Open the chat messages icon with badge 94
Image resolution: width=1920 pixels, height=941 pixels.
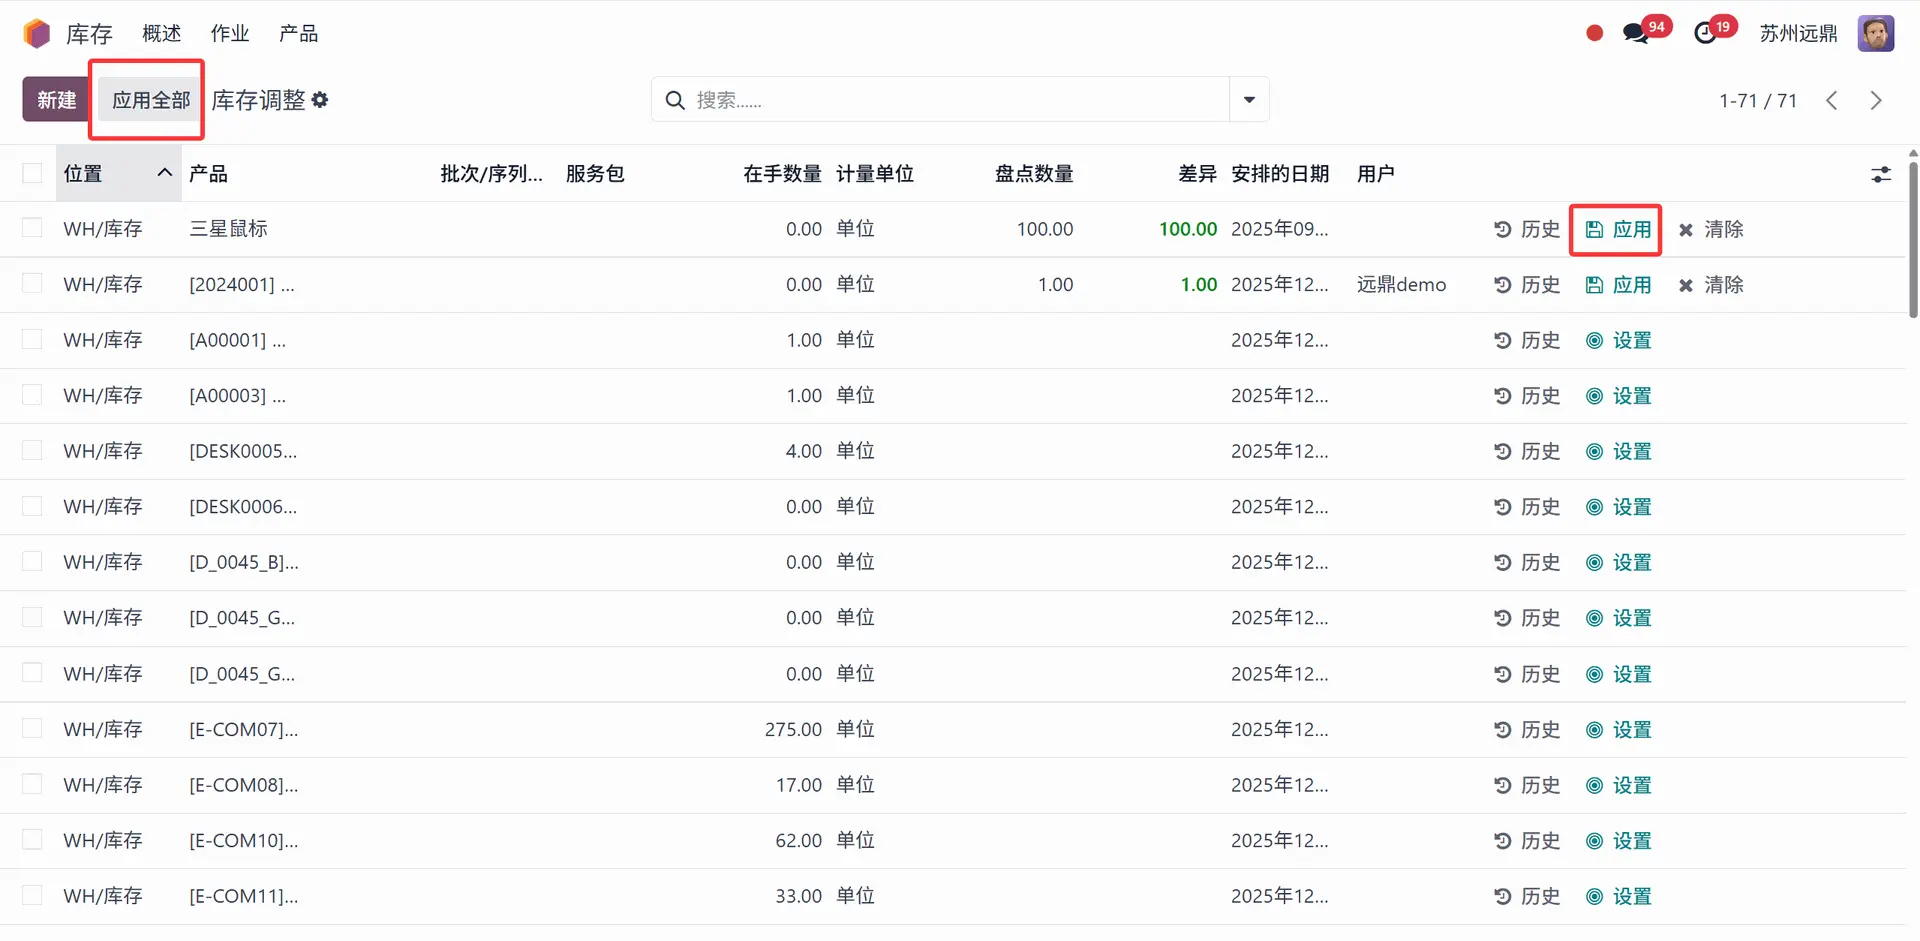click(1636, 33)
